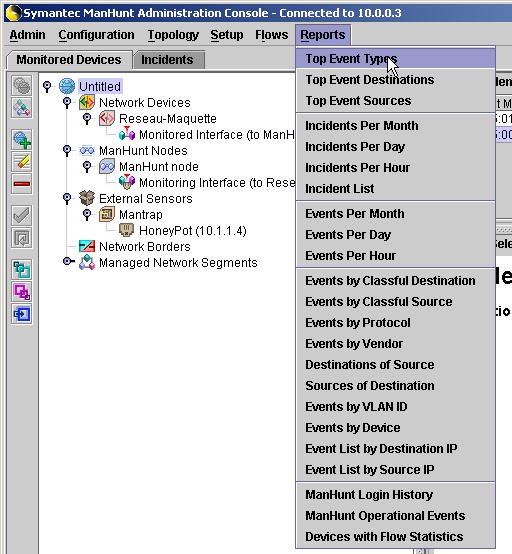Screen dimensions: 512x554
Task: Open Incidents Per Month report
Action: (395, 126)
